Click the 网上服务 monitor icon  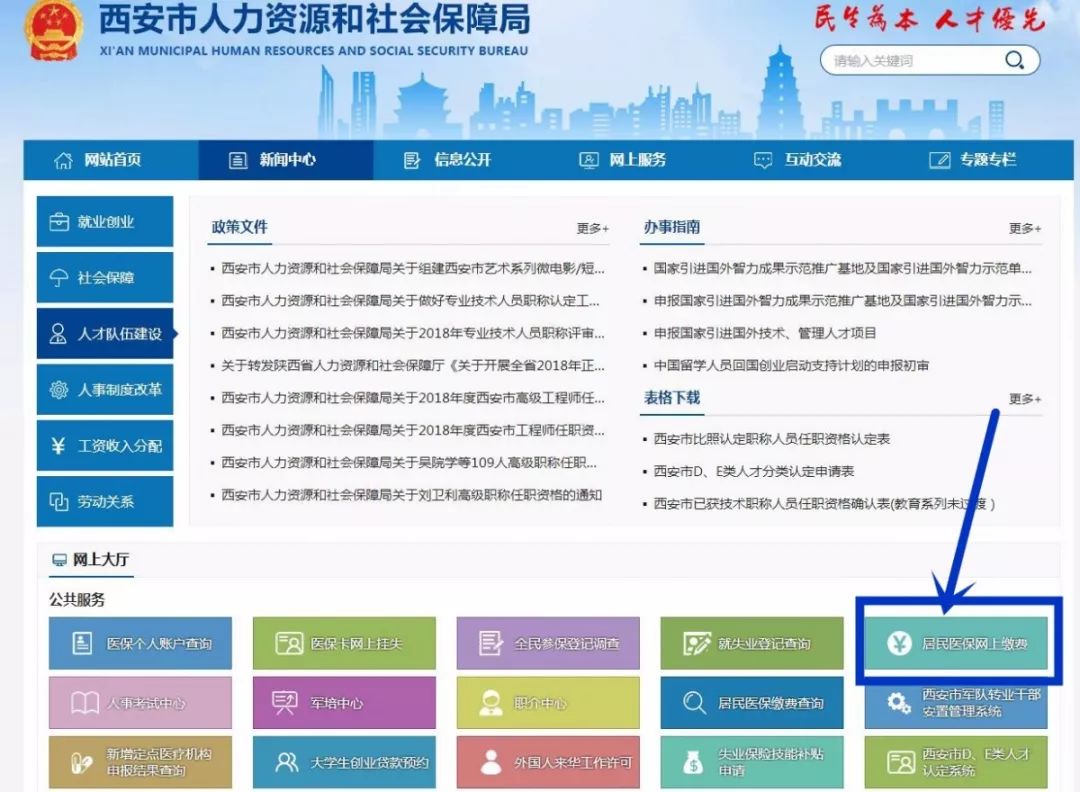coord(588,160)
